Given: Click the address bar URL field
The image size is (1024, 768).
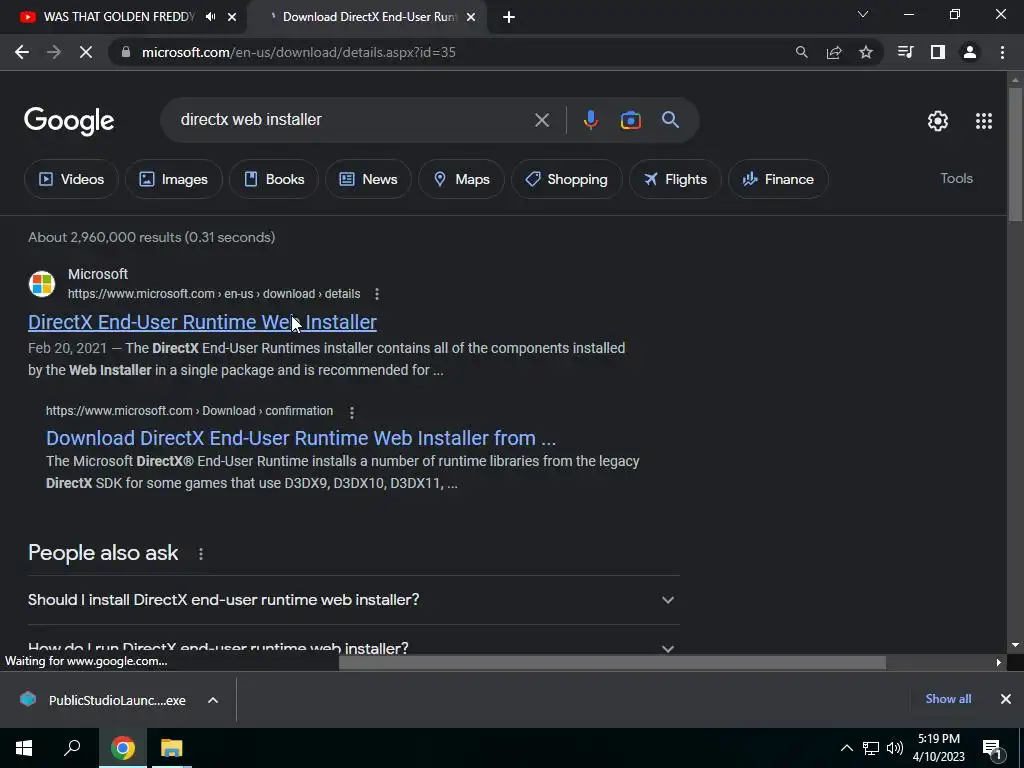Looking at the screenshot, I should (298, 52).
